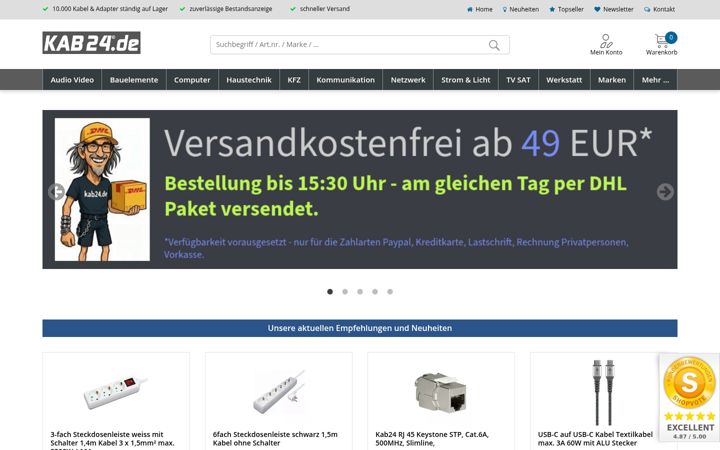Click the search magnifier icon
The height and width of the screenshot is (450, 720).
(494, 45)
